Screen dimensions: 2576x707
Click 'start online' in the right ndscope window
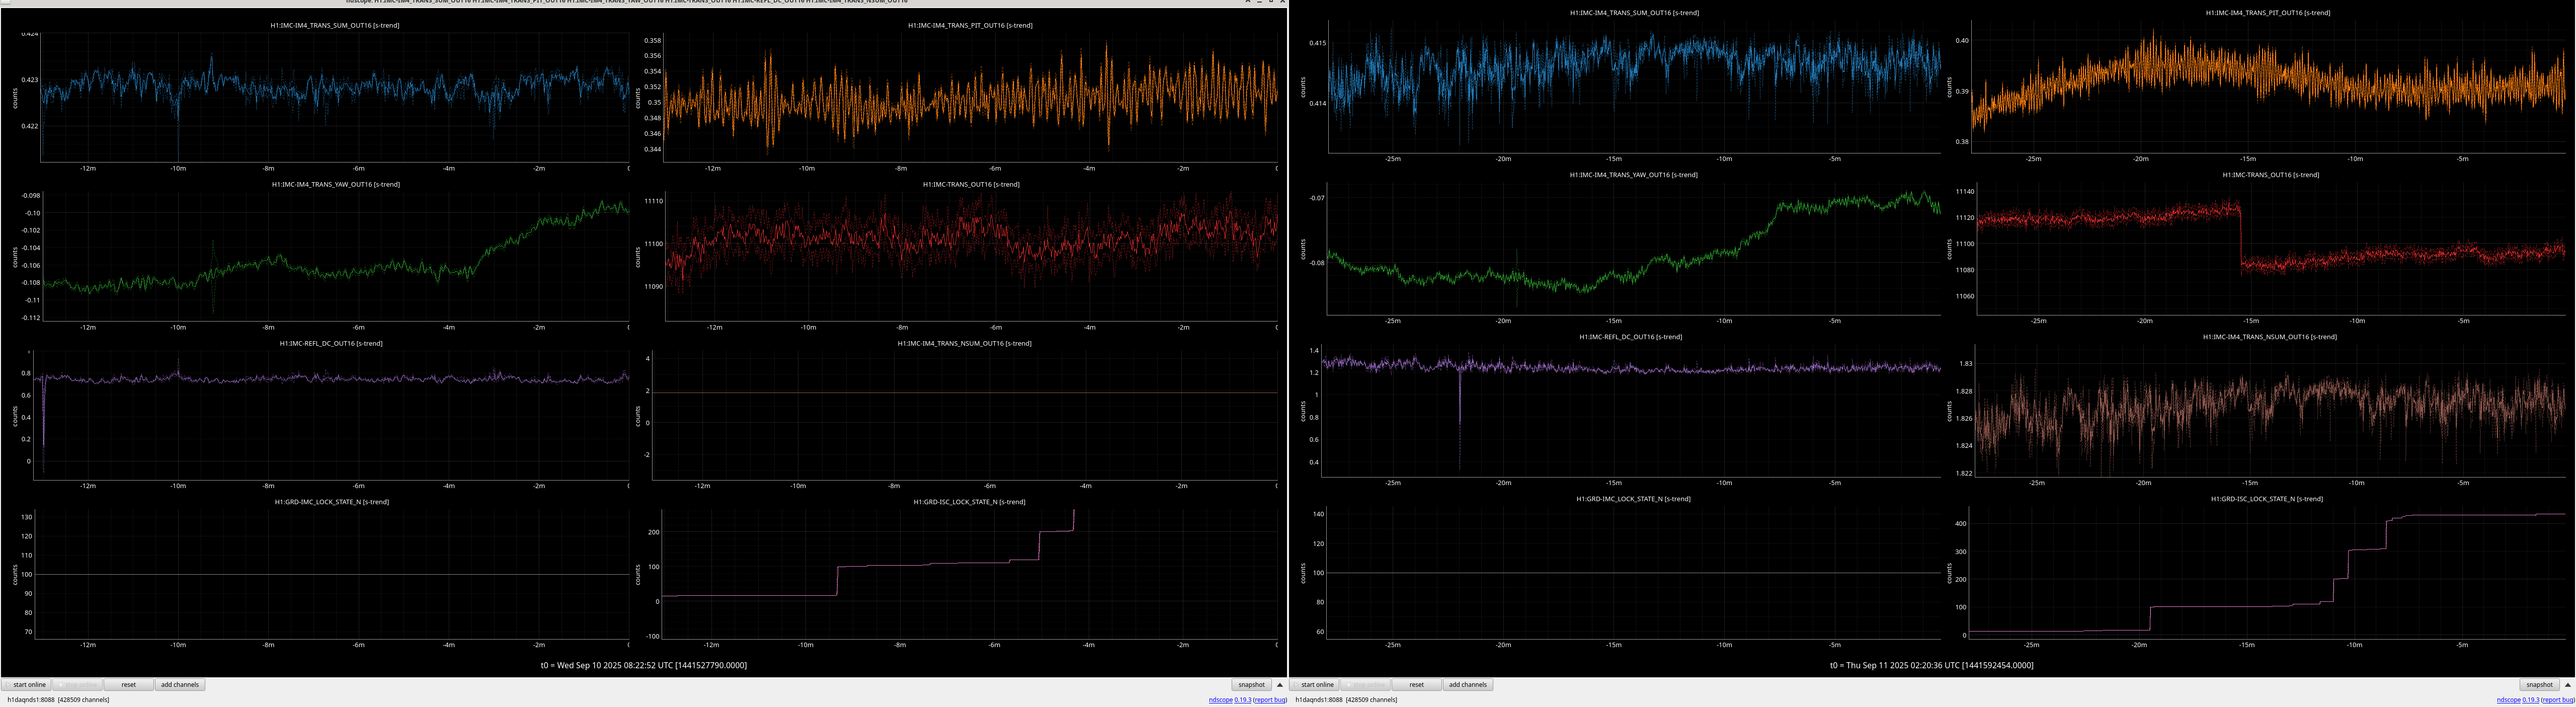pos(1315,685)
